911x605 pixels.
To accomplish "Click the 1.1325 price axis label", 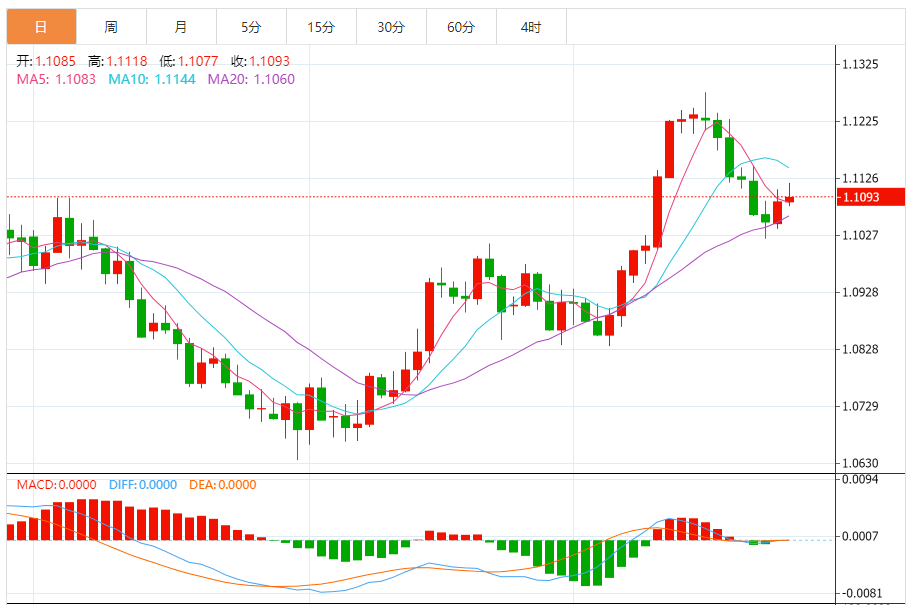I will pos(860,65).
